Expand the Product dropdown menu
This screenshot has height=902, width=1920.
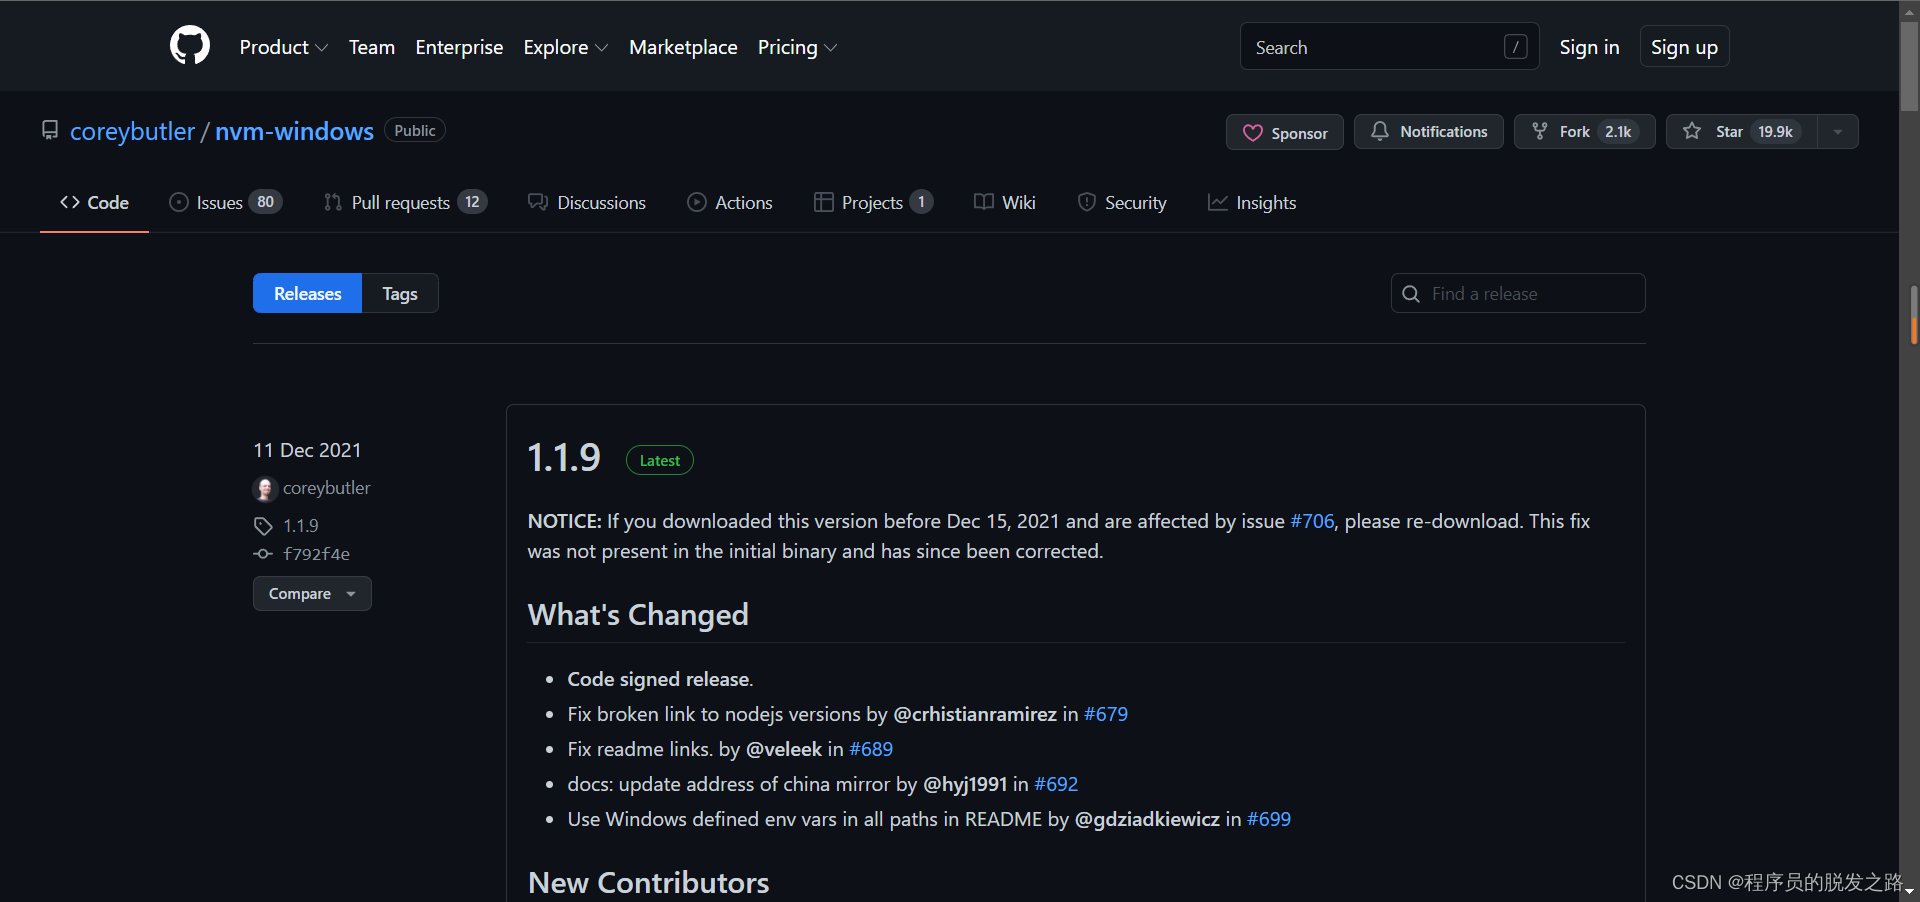click(x=283, y=47)
